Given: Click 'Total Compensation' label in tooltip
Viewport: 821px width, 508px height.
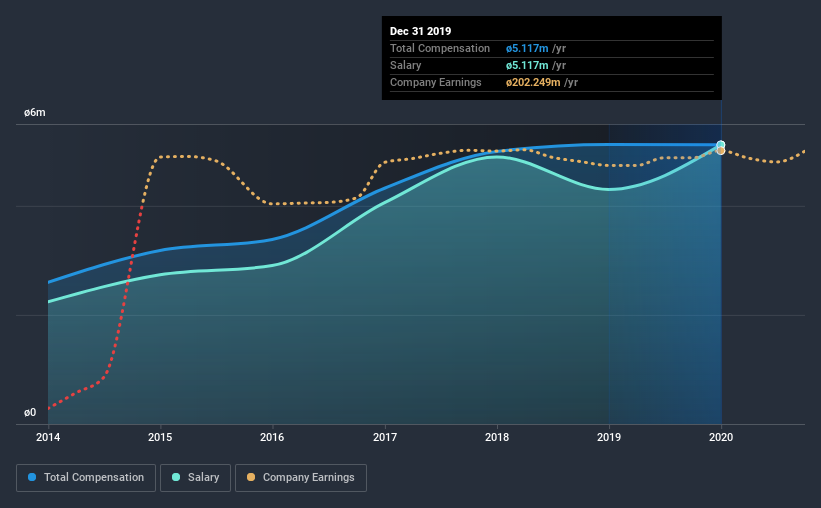Looking at the screenshot, I should click(x=440, y=49).
